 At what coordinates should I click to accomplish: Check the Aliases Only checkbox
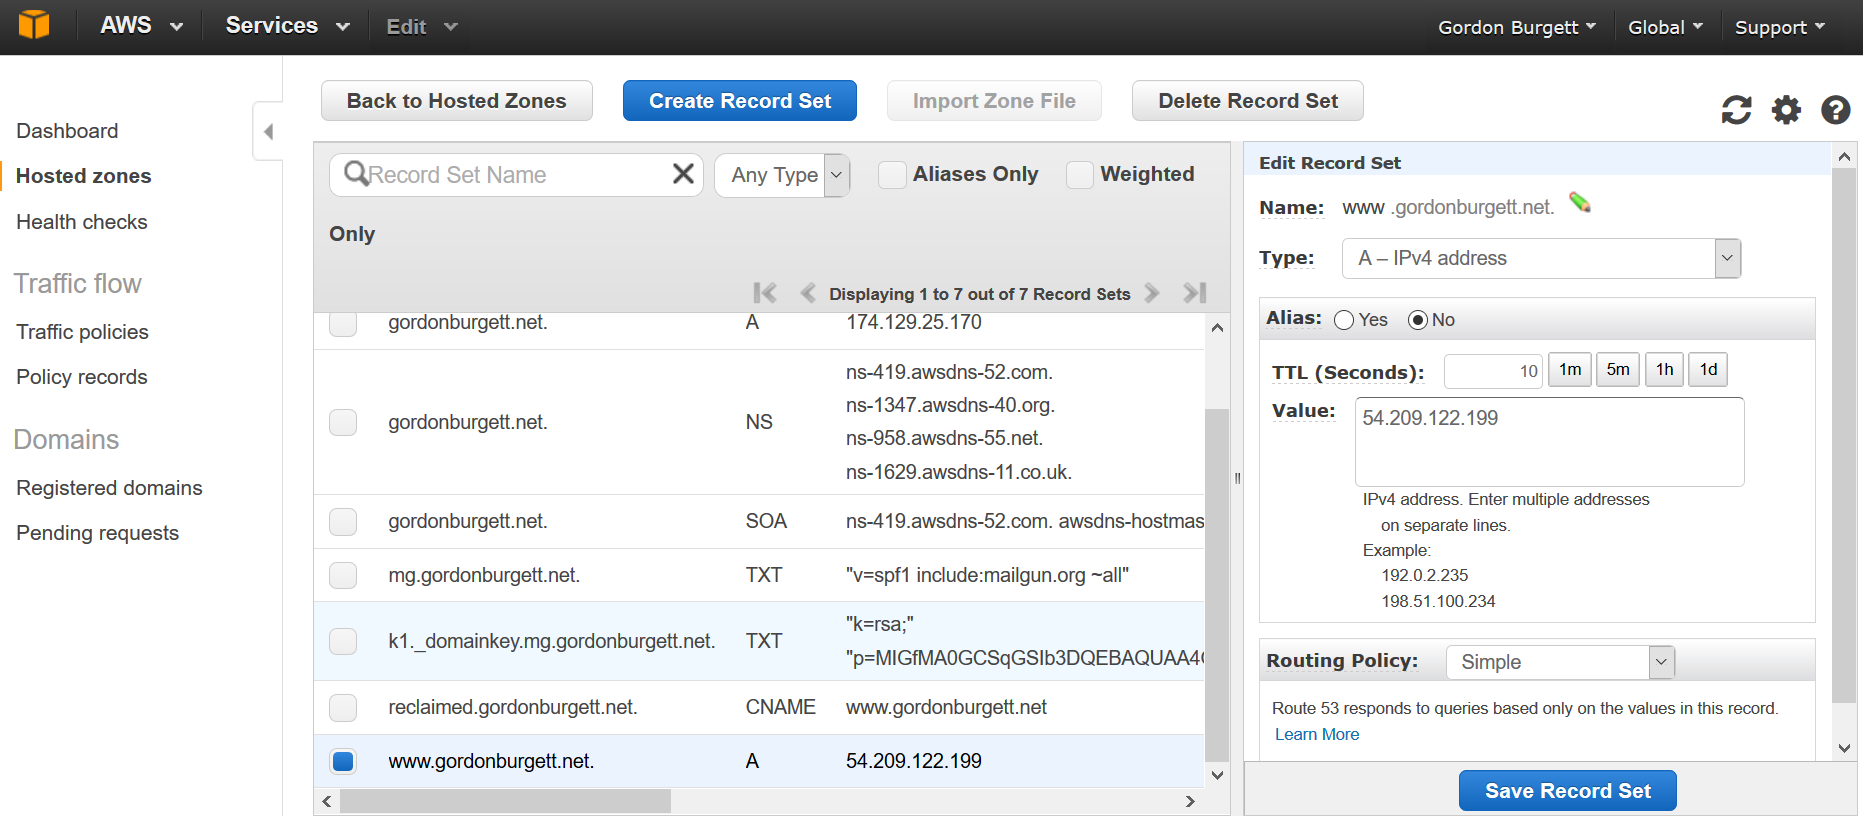point(892,175)
